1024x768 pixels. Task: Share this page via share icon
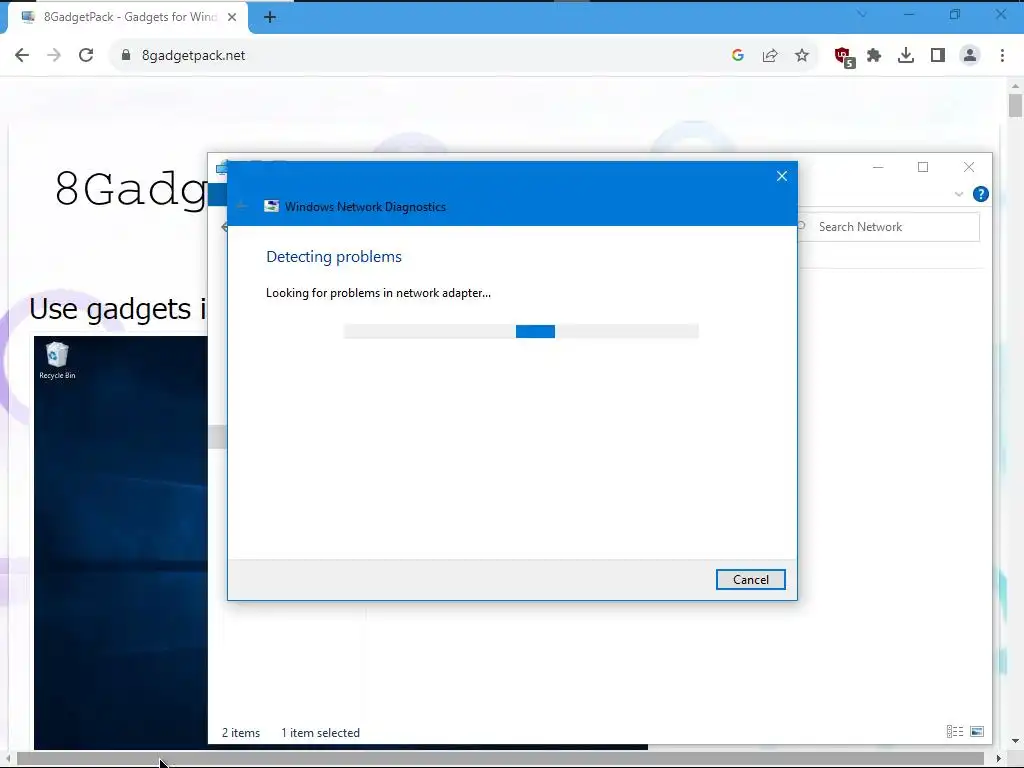tap(770, 56)
